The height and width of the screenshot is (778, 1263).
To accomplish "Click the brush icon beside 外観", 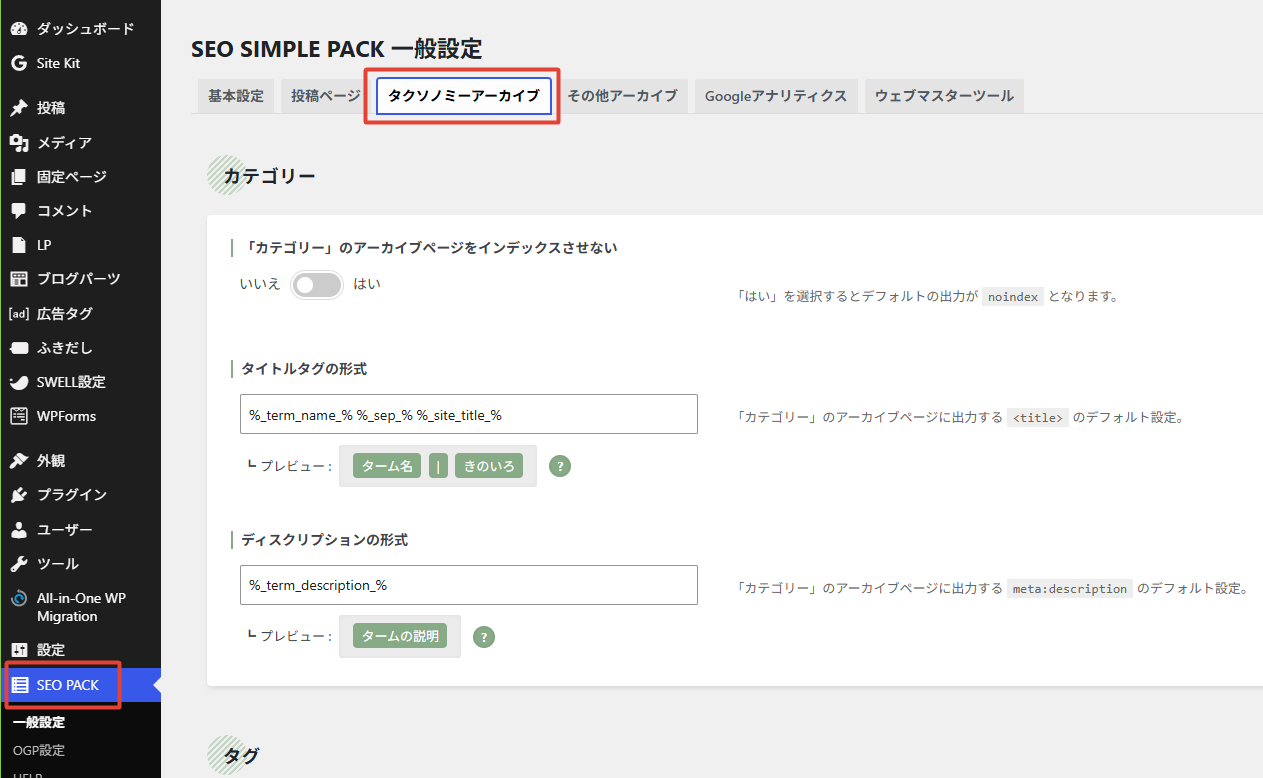I will [19, 461].
